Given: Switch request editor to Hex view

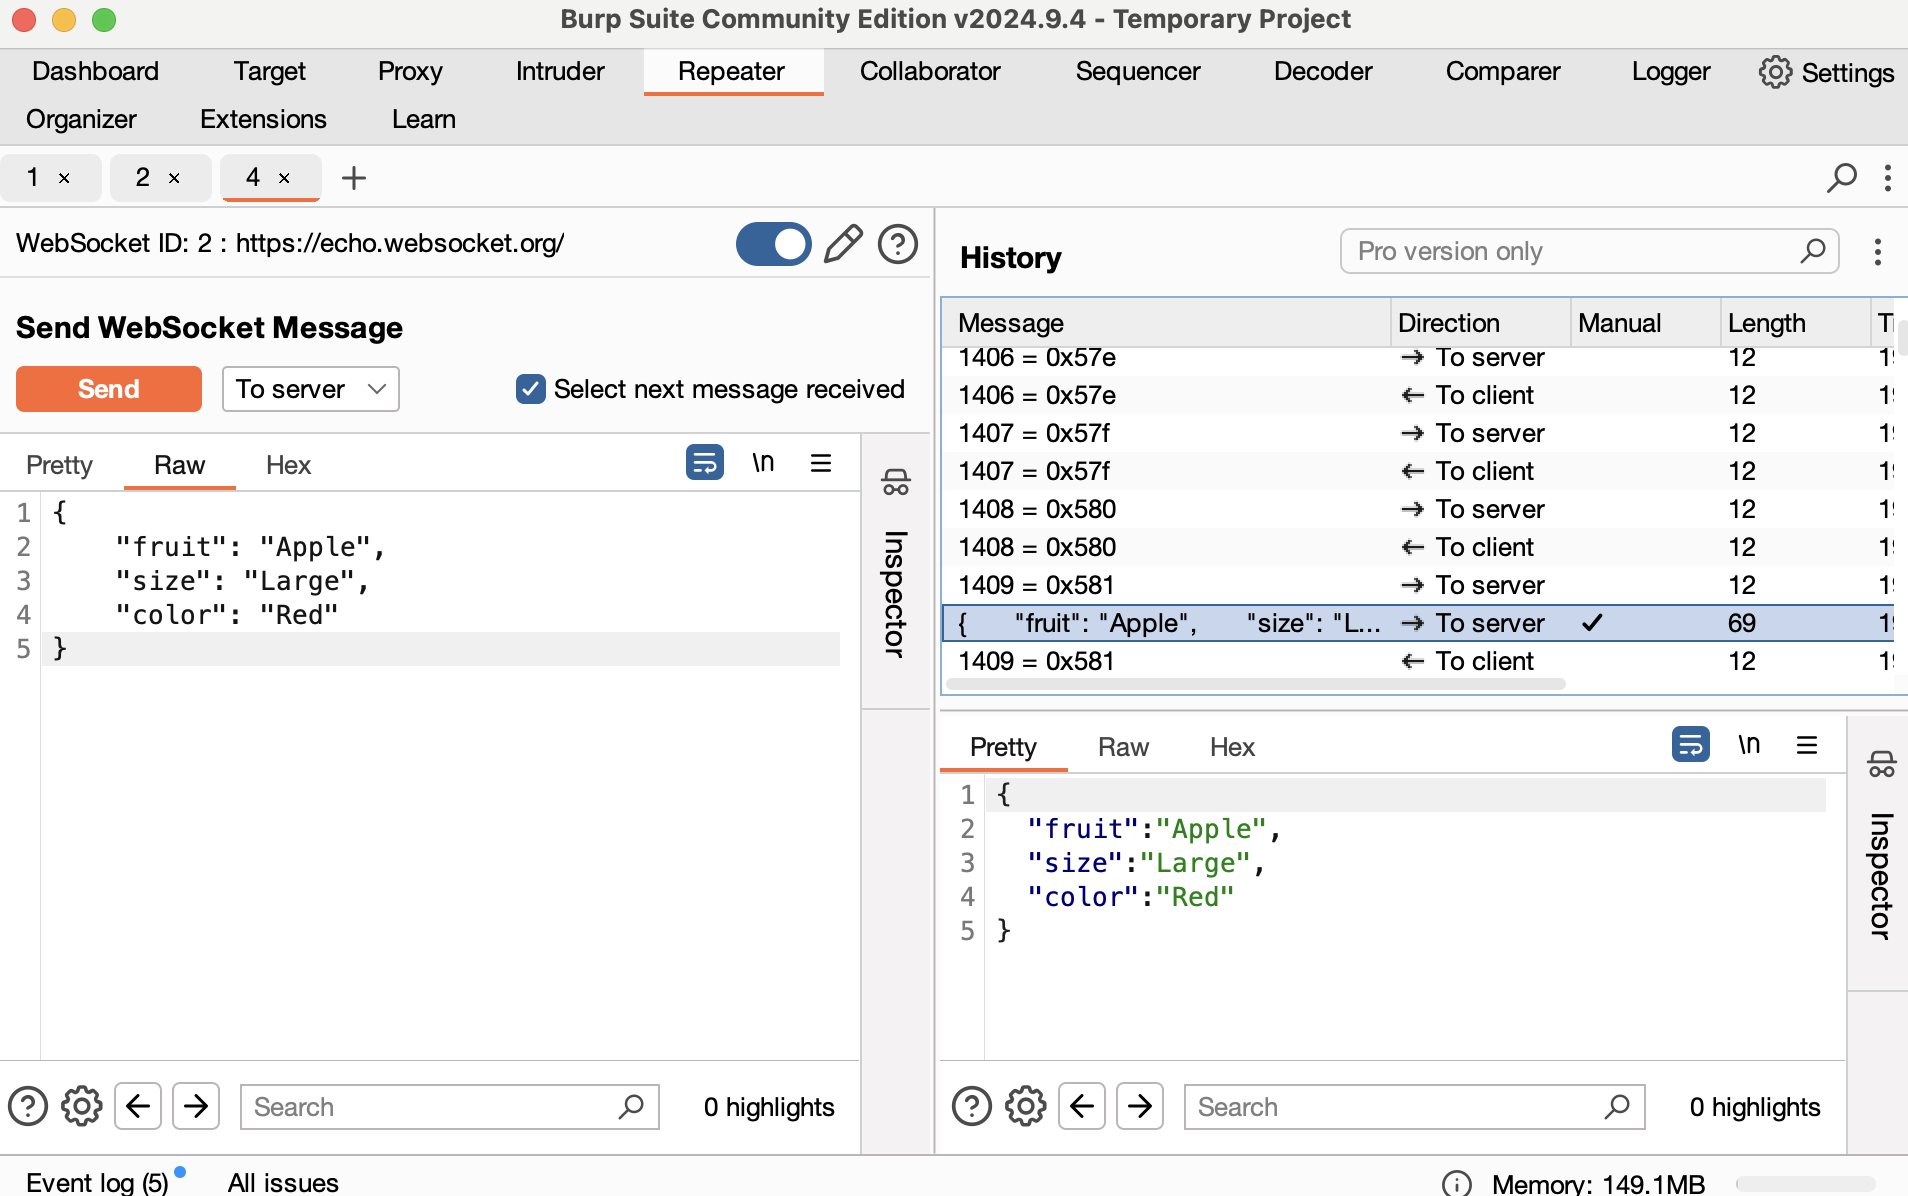Looking at the screenshot, I should click(x=288, y=465).
